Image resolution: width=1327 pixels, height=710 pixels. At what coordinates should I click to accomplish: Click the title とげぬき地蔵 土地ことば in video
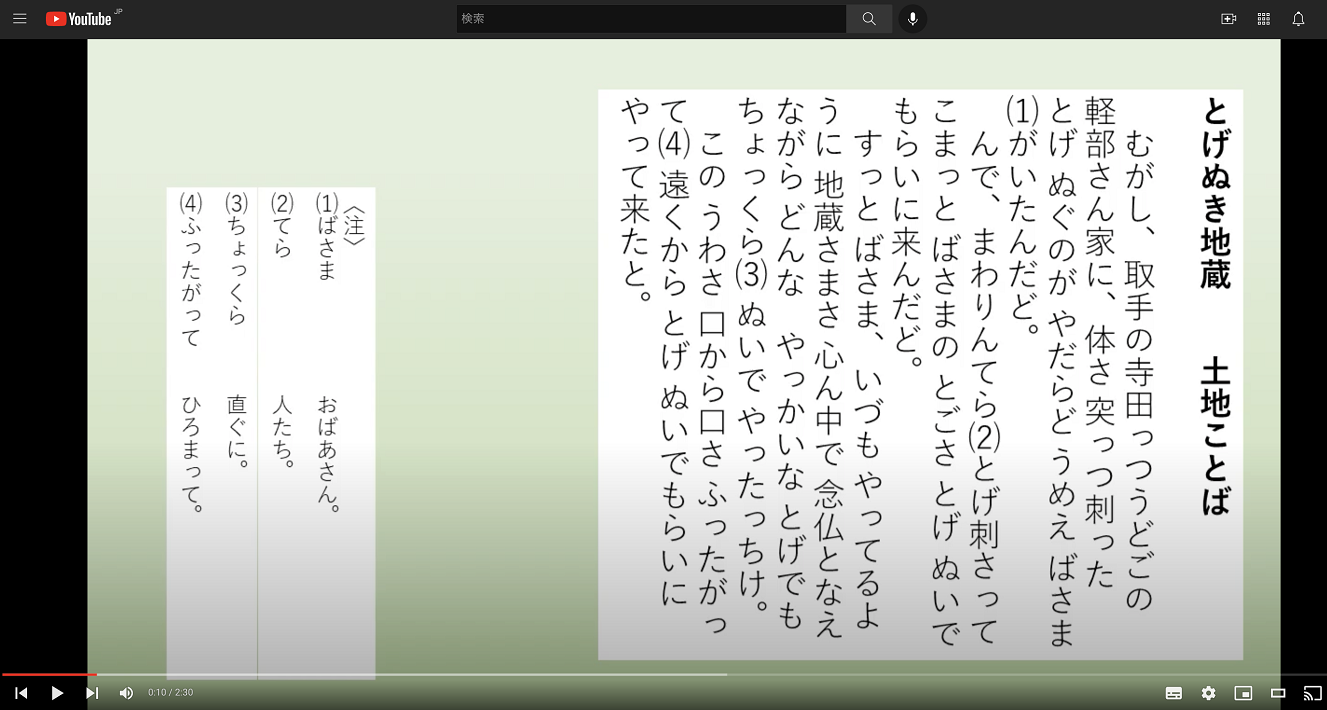[x=1215, y=306]
